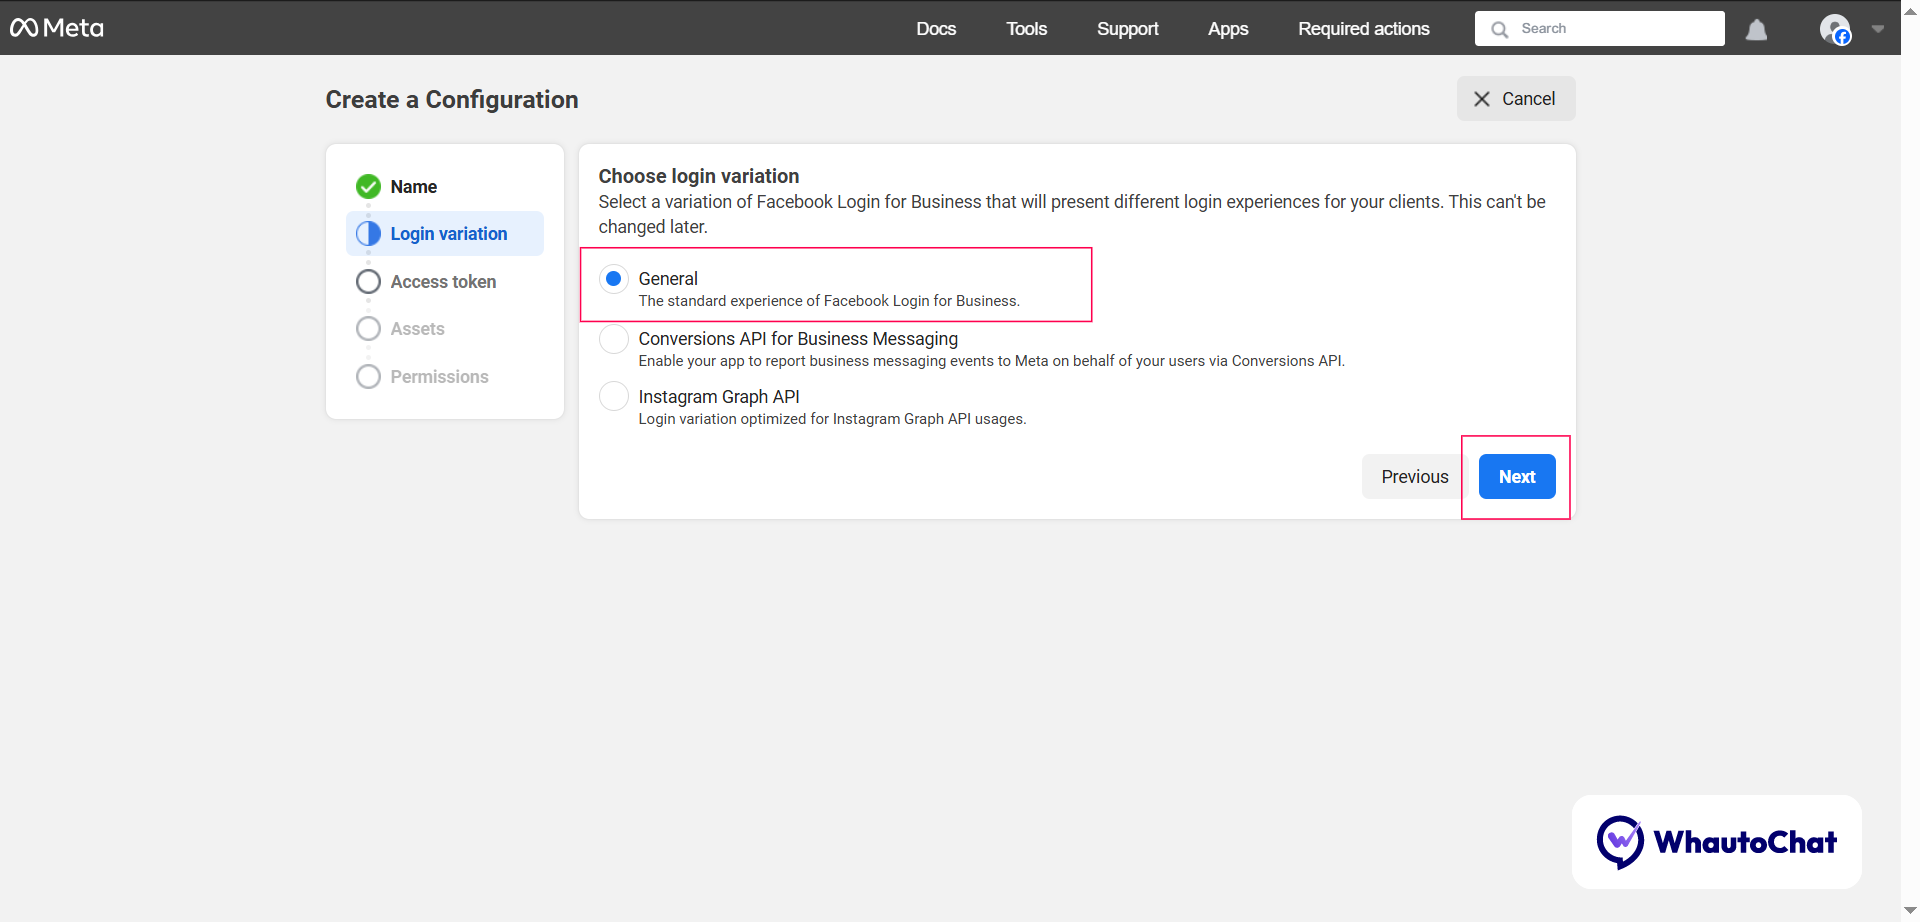Click the Permissions step circle
Viewport: 1920px width, 922px height.
point(368,376)
